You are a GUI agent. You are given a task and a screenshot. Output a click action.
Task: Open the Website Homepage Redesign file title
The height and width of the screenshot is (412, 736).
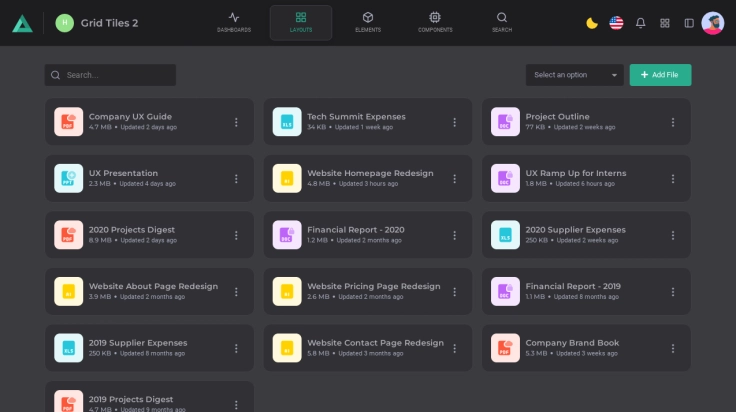370,173
